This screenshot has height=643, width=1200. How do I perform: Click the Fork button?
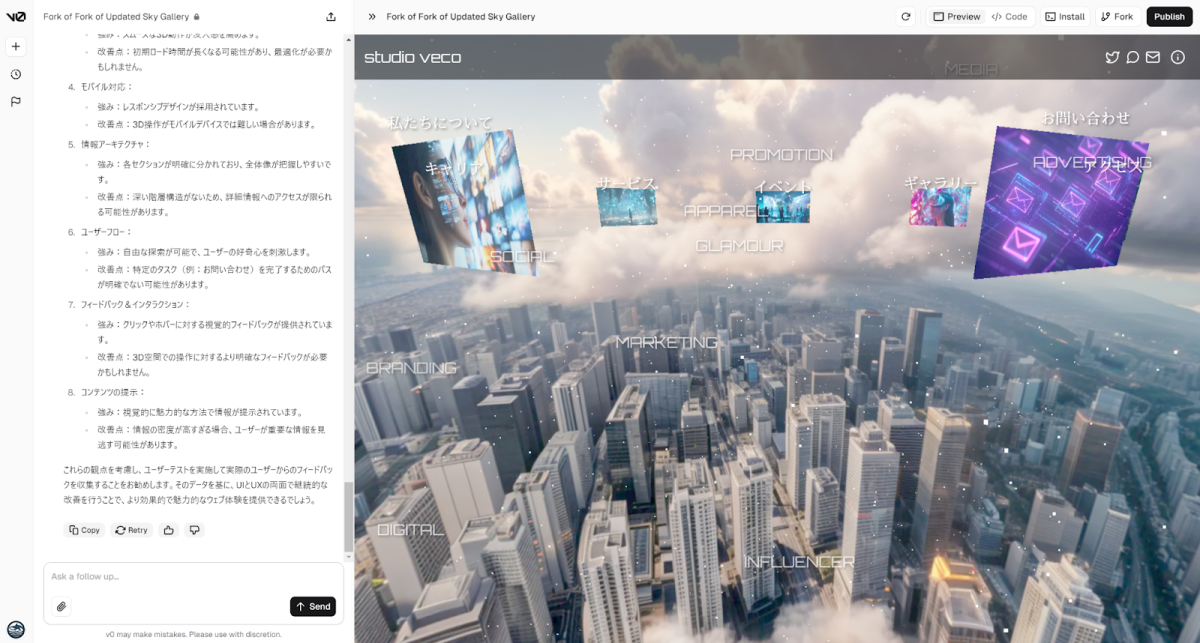pyautogui.click(x=1117, y=17)
